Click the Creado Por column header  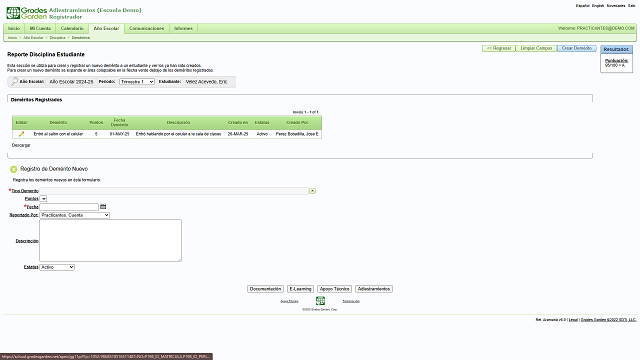(x=297, y=122)
